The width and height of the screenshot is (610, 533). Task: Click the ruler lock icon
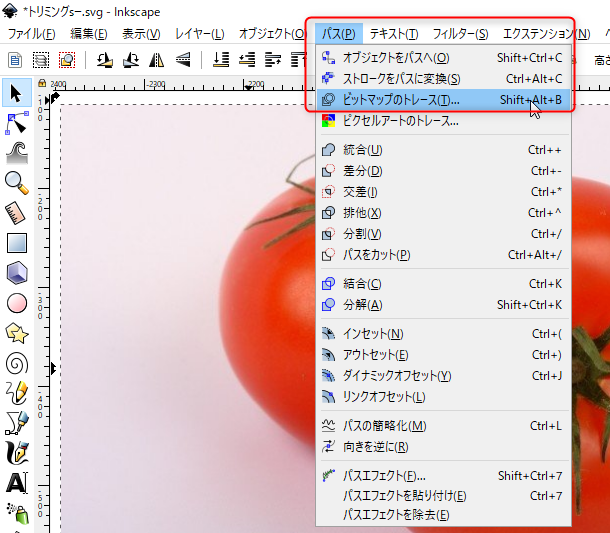point(42,83)
